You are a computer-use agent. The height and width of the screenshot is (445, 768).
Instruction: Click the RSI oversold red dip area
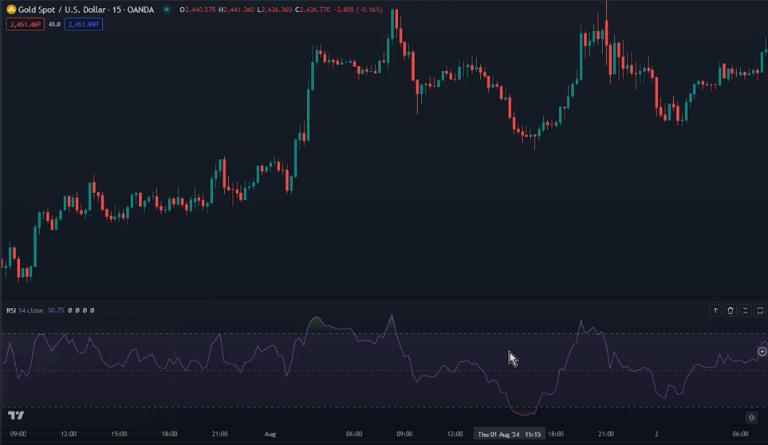click(523, 410)
